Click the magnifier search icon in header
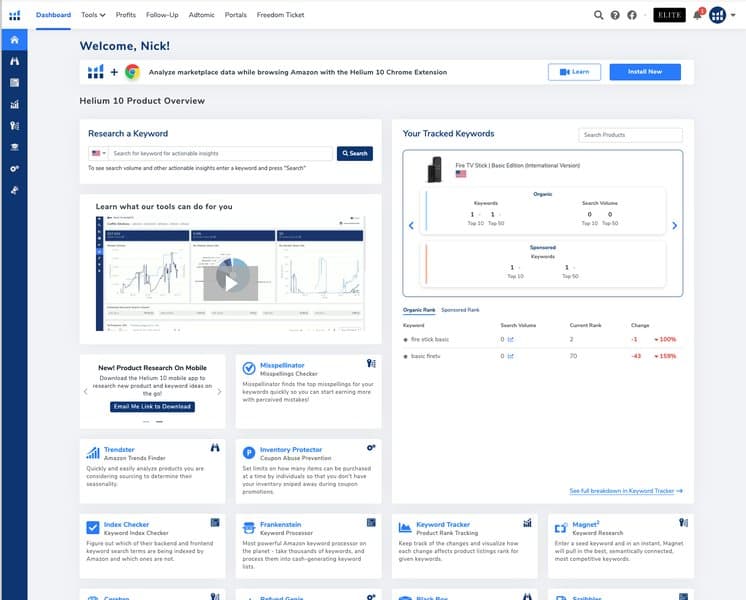 coord(599,15)
